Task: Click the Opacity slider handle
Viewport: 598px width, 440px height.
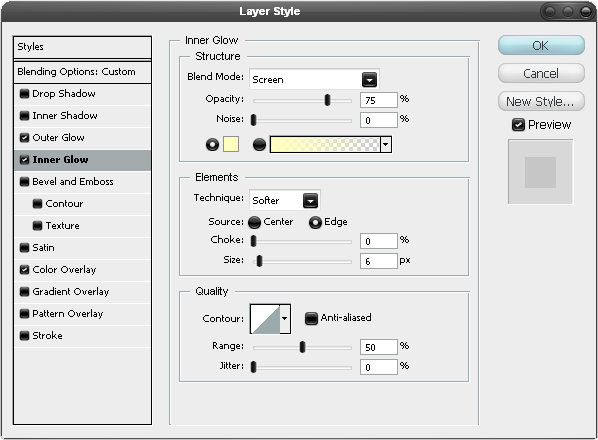Action: click(x=327, y=100)
